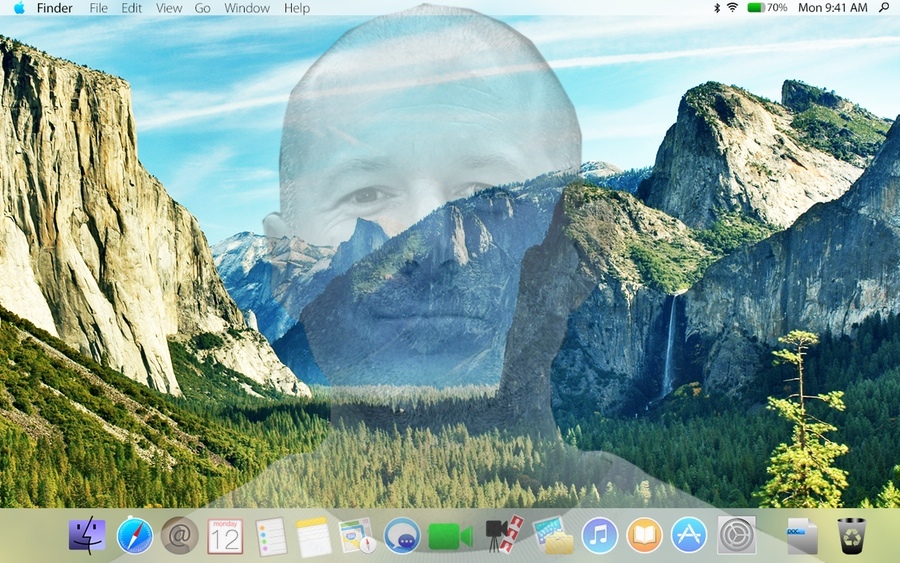This screenshot has height=563, width=900.
Task: Open the Trash in the dock
Action: pyautogui.click(x=852, y=535)
